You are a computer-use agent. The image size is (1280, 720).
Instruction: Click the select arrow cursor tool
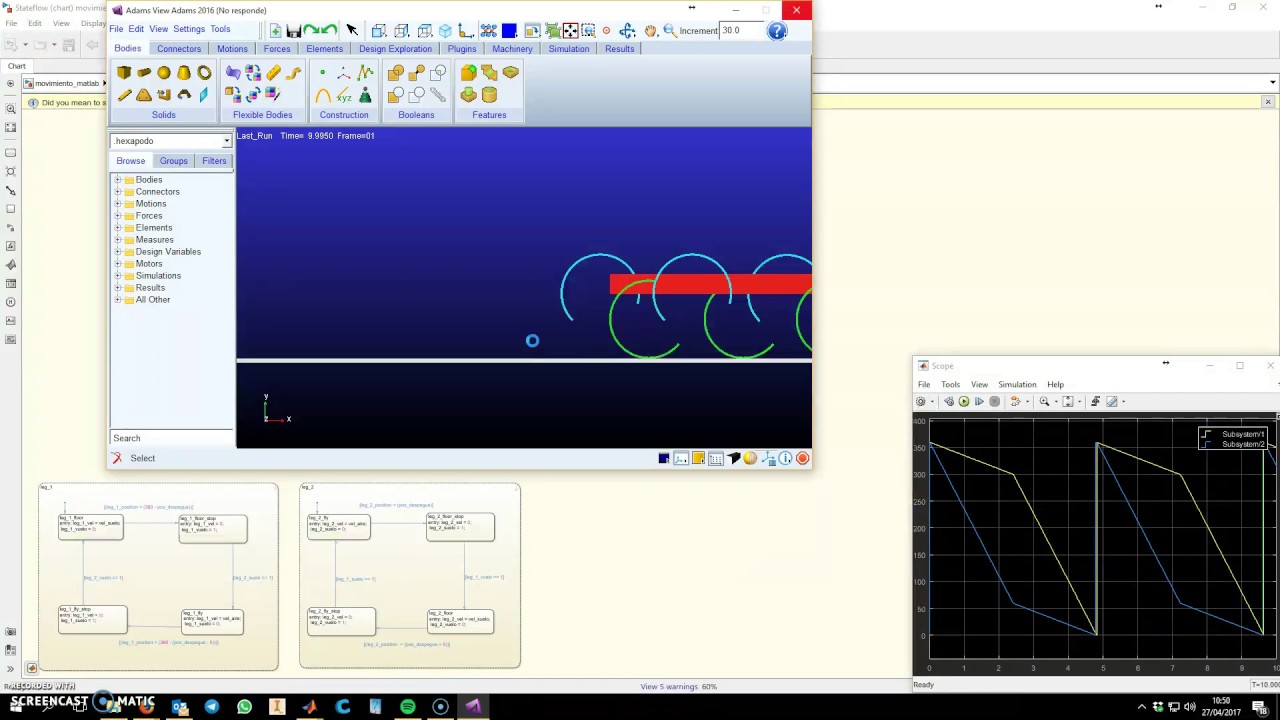click(352, 31)
